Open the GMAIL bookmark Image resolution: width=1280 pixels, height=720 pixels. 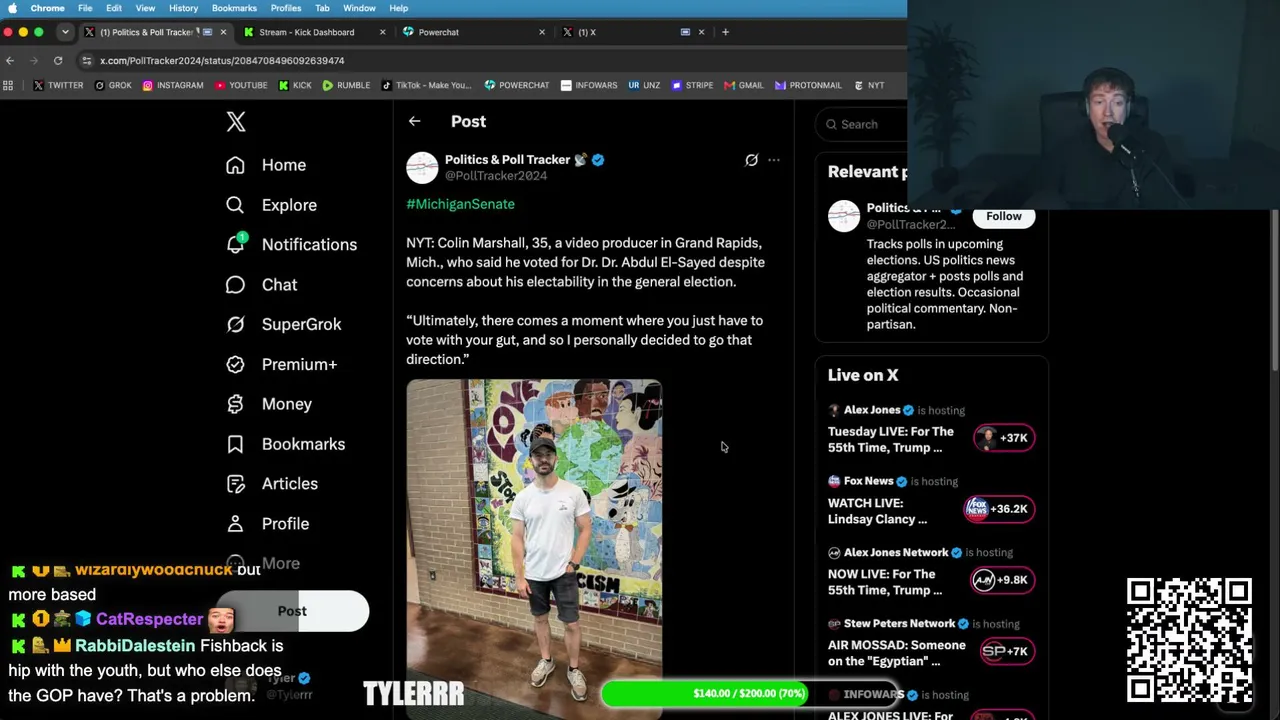point(744,85)
